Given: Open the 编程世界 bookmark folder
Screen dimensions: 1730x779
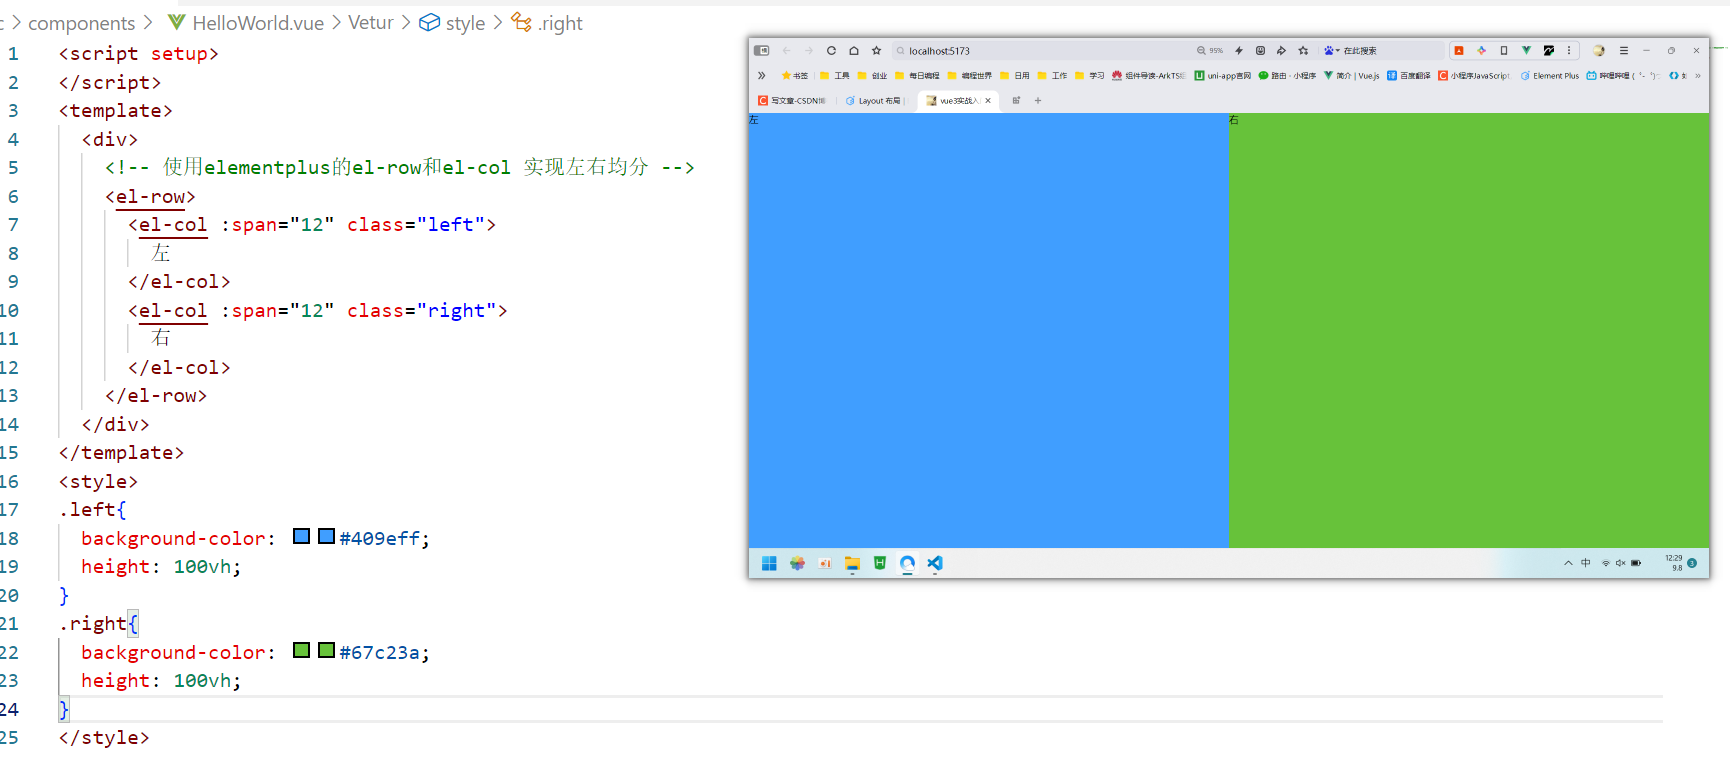Looking at the screenshot, I should point(969,75).
